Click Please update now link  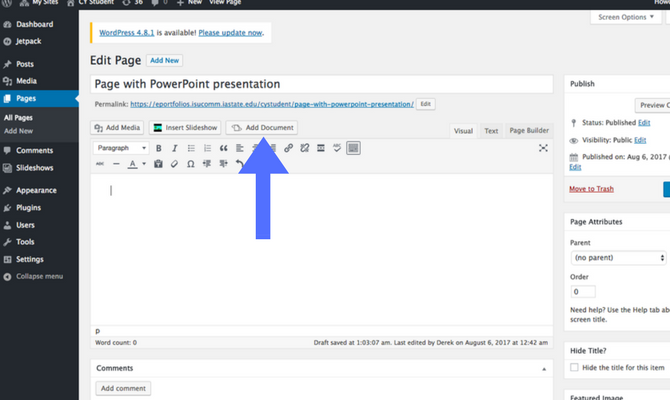[230, 32]
